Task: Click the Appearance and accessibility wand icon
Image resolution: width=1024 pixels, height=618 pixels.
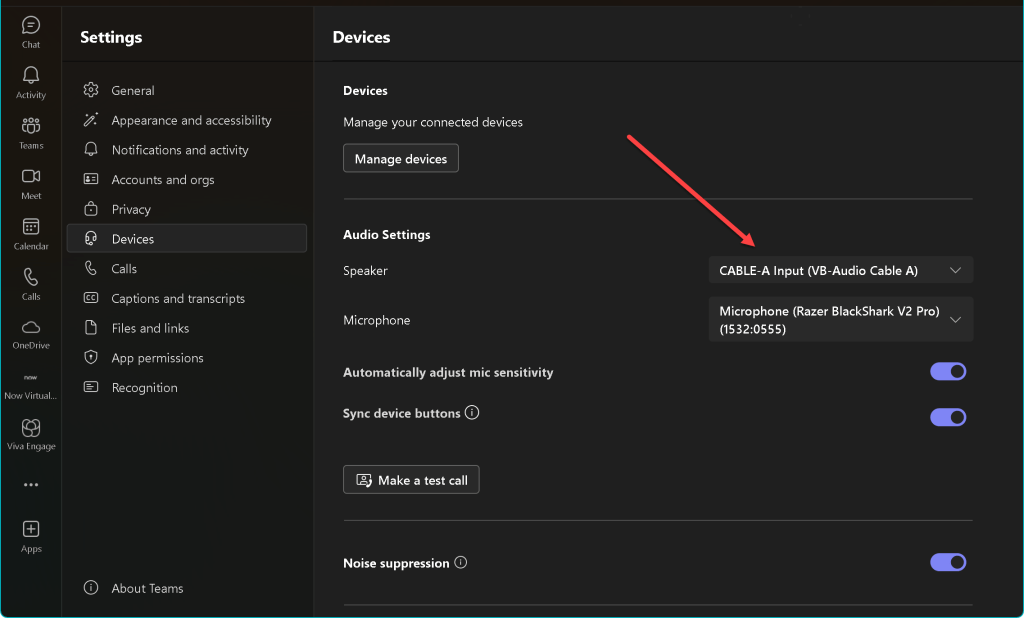Action: (x=91, y=120)
